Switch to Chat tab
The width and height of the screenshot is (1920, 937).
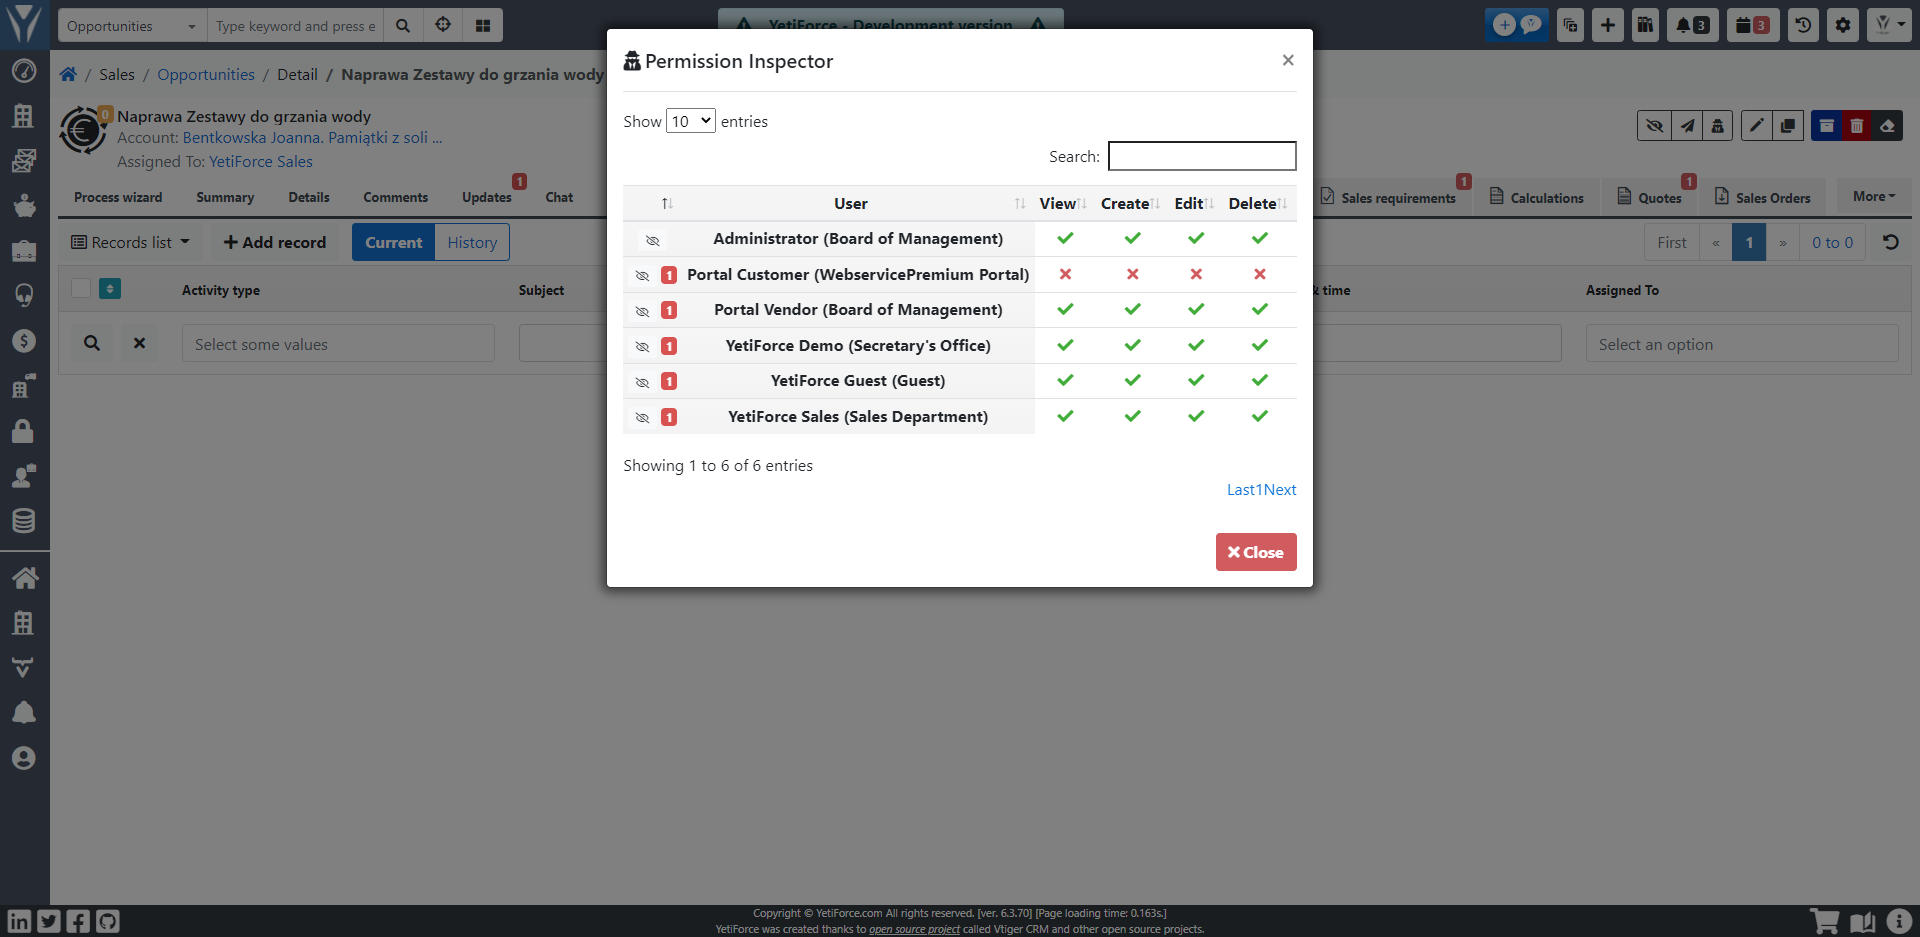coord(559,197)
